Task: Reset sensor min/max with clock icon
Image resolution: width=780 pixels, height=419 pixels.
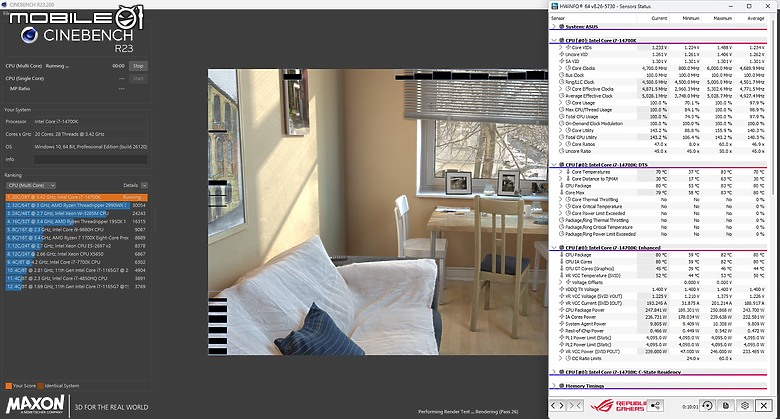Action: tap(707, 406)
